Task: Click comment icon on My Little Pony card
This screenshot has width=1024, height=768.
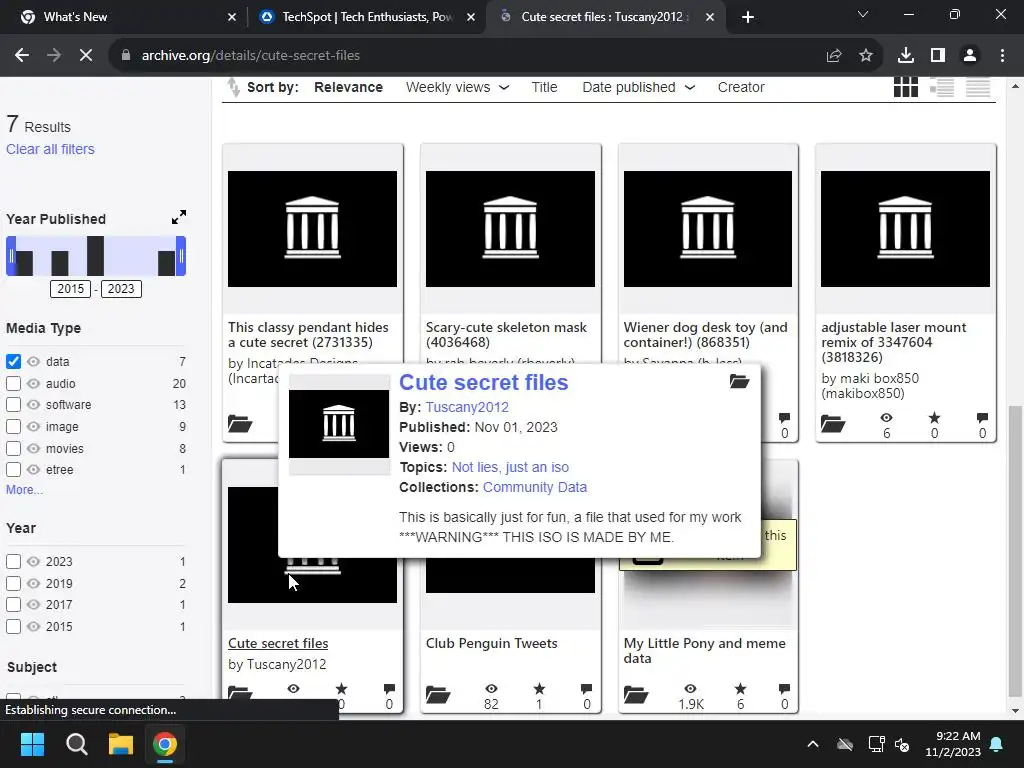Action: pyautogui.click(x=784, y=688)
